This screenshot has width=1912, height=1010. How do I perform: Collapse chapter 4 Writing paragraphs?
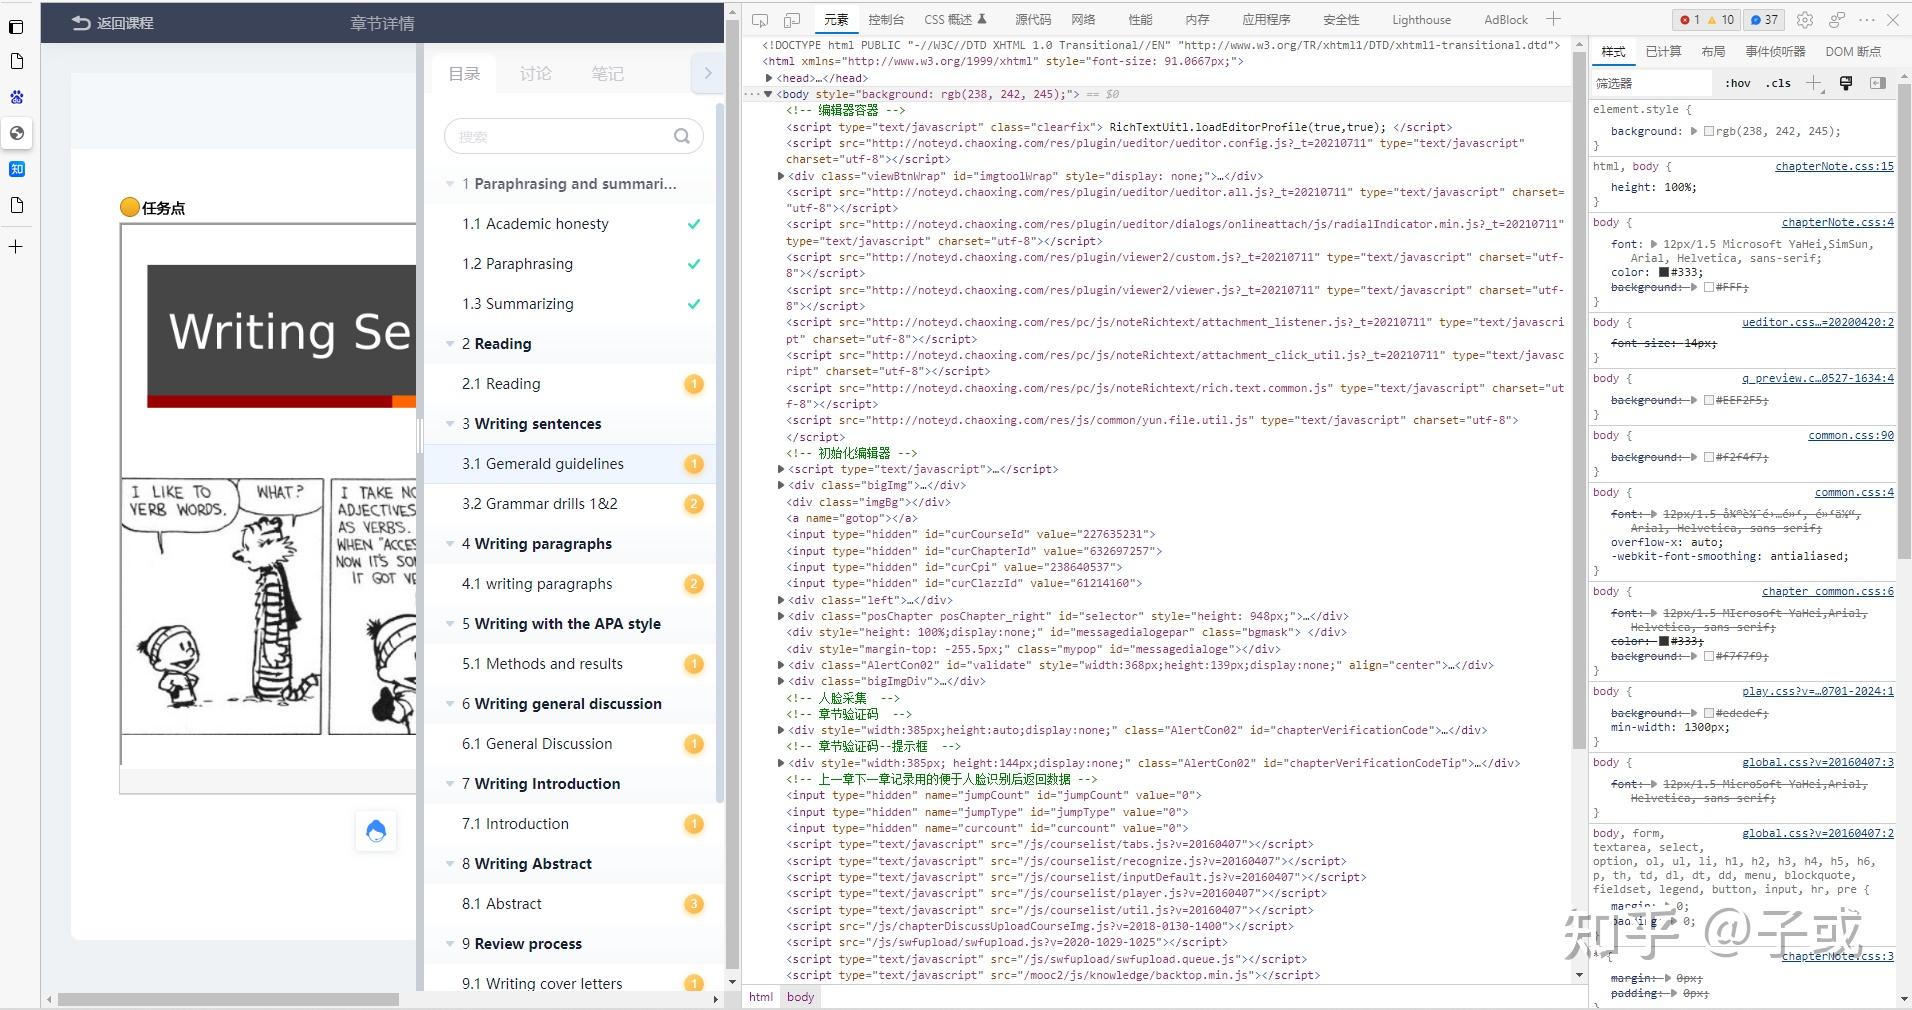[450, 544]
